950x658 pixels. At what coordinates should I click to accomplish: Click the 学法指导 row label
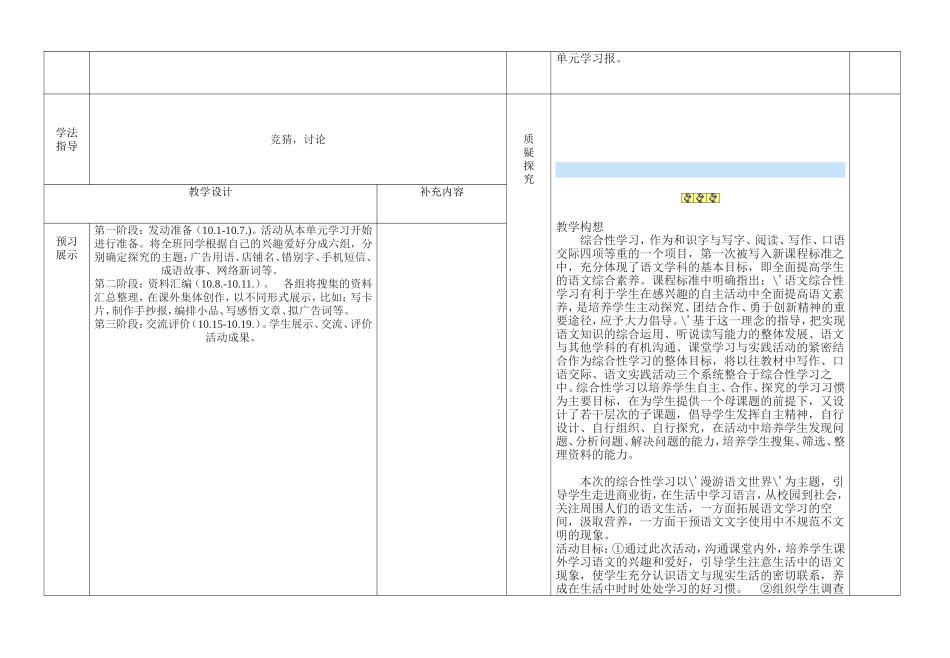[67, 139]
